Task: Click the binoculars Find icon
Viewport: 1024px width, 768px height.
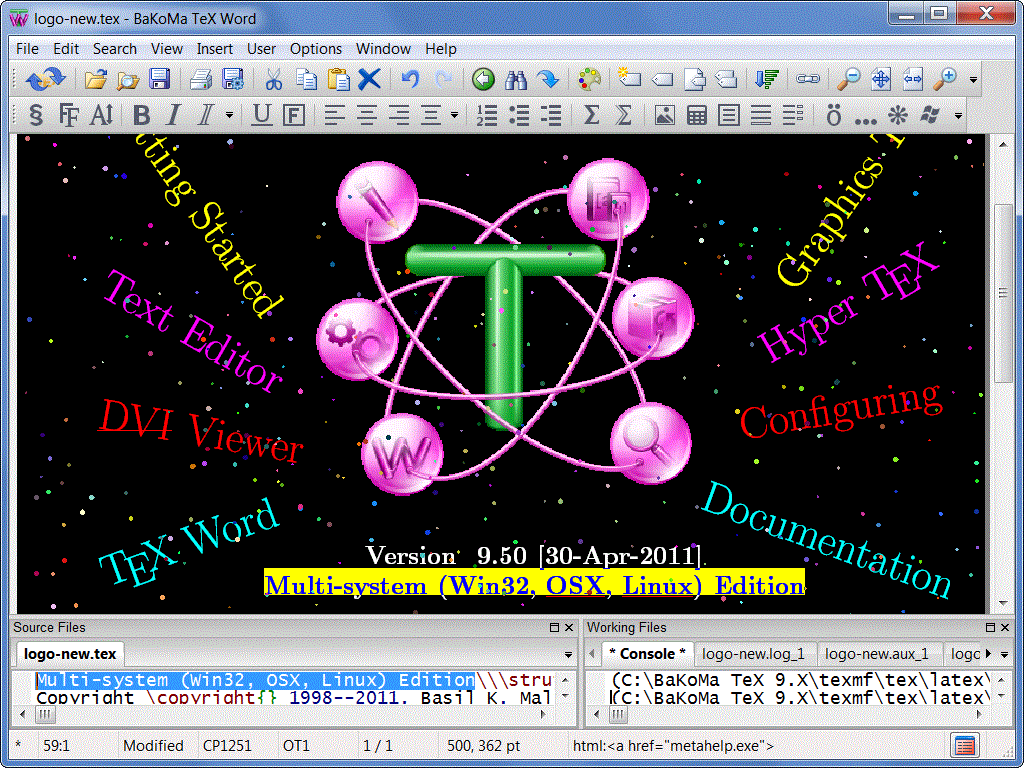Action: coord(515,79)
